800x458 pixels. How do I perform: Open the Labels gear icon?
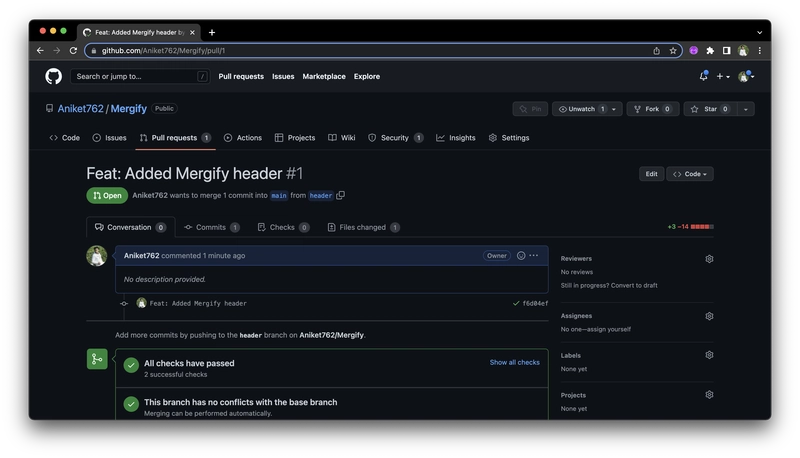coord(709,355)
